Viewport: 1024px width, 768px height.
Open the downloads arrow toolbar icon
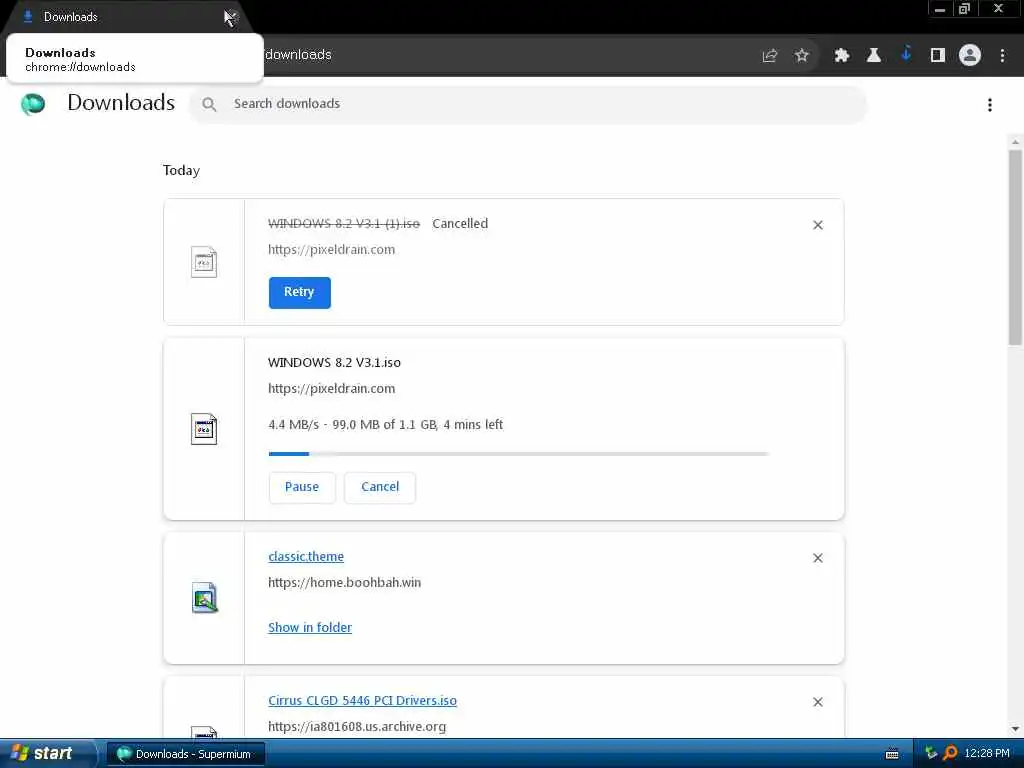pyautogui.click(x=906, y=54)
